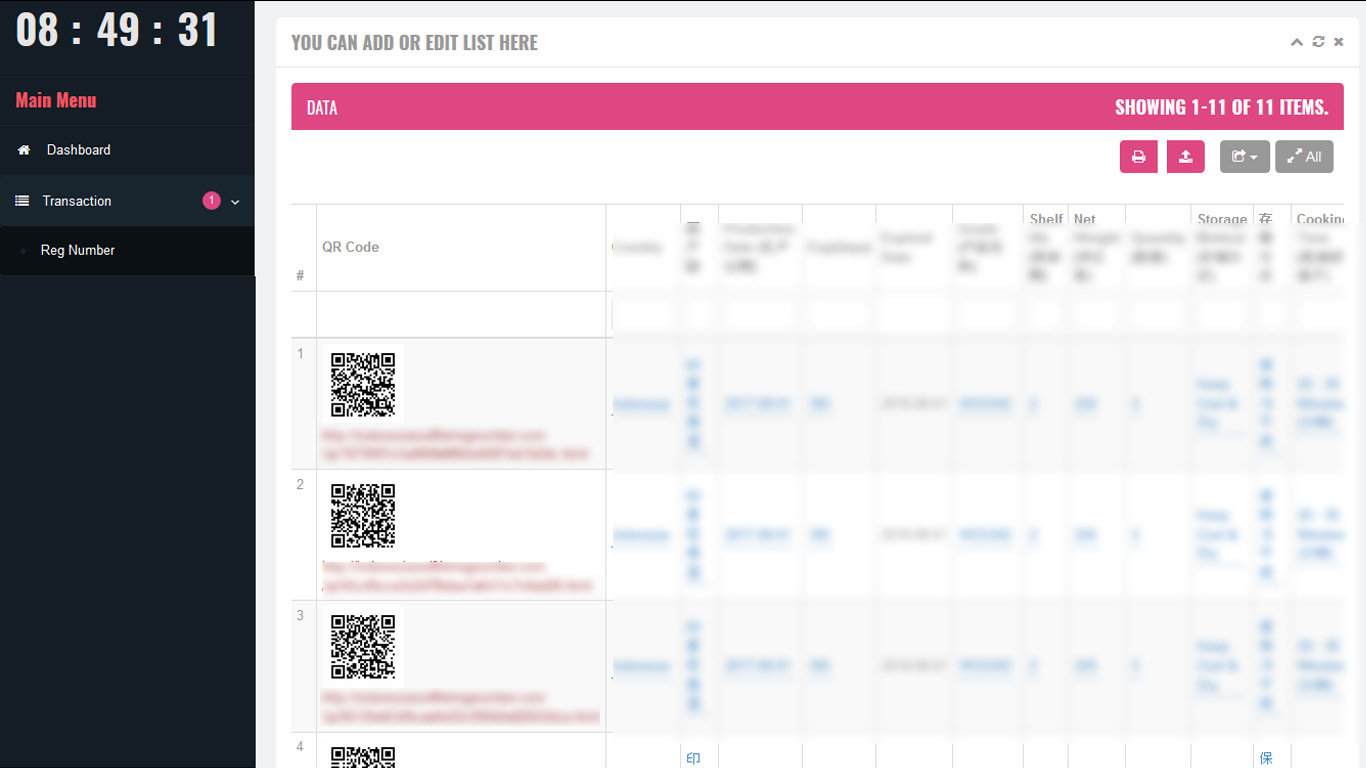Sort by the QR Code column header
This screenshot has height=768, width=1366.
350,247
